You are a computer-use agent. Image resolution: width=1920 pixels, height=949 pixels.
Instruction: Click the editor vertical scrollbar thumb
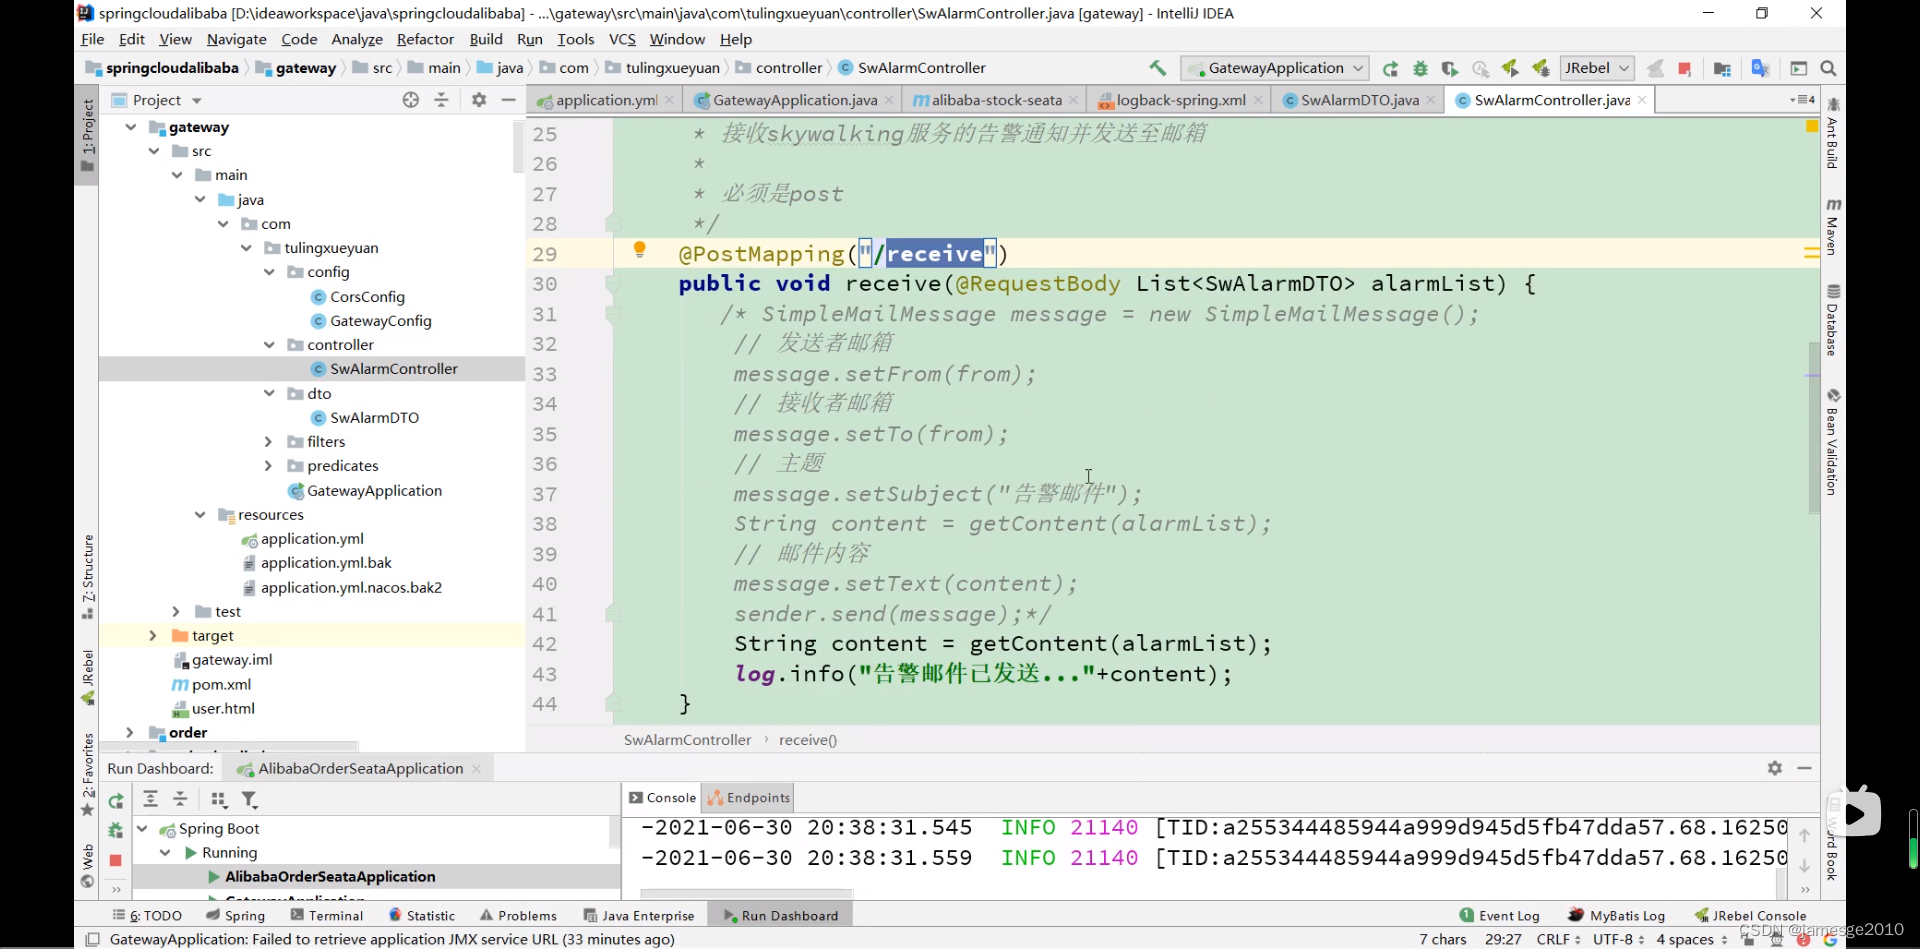coord(1814,428)
